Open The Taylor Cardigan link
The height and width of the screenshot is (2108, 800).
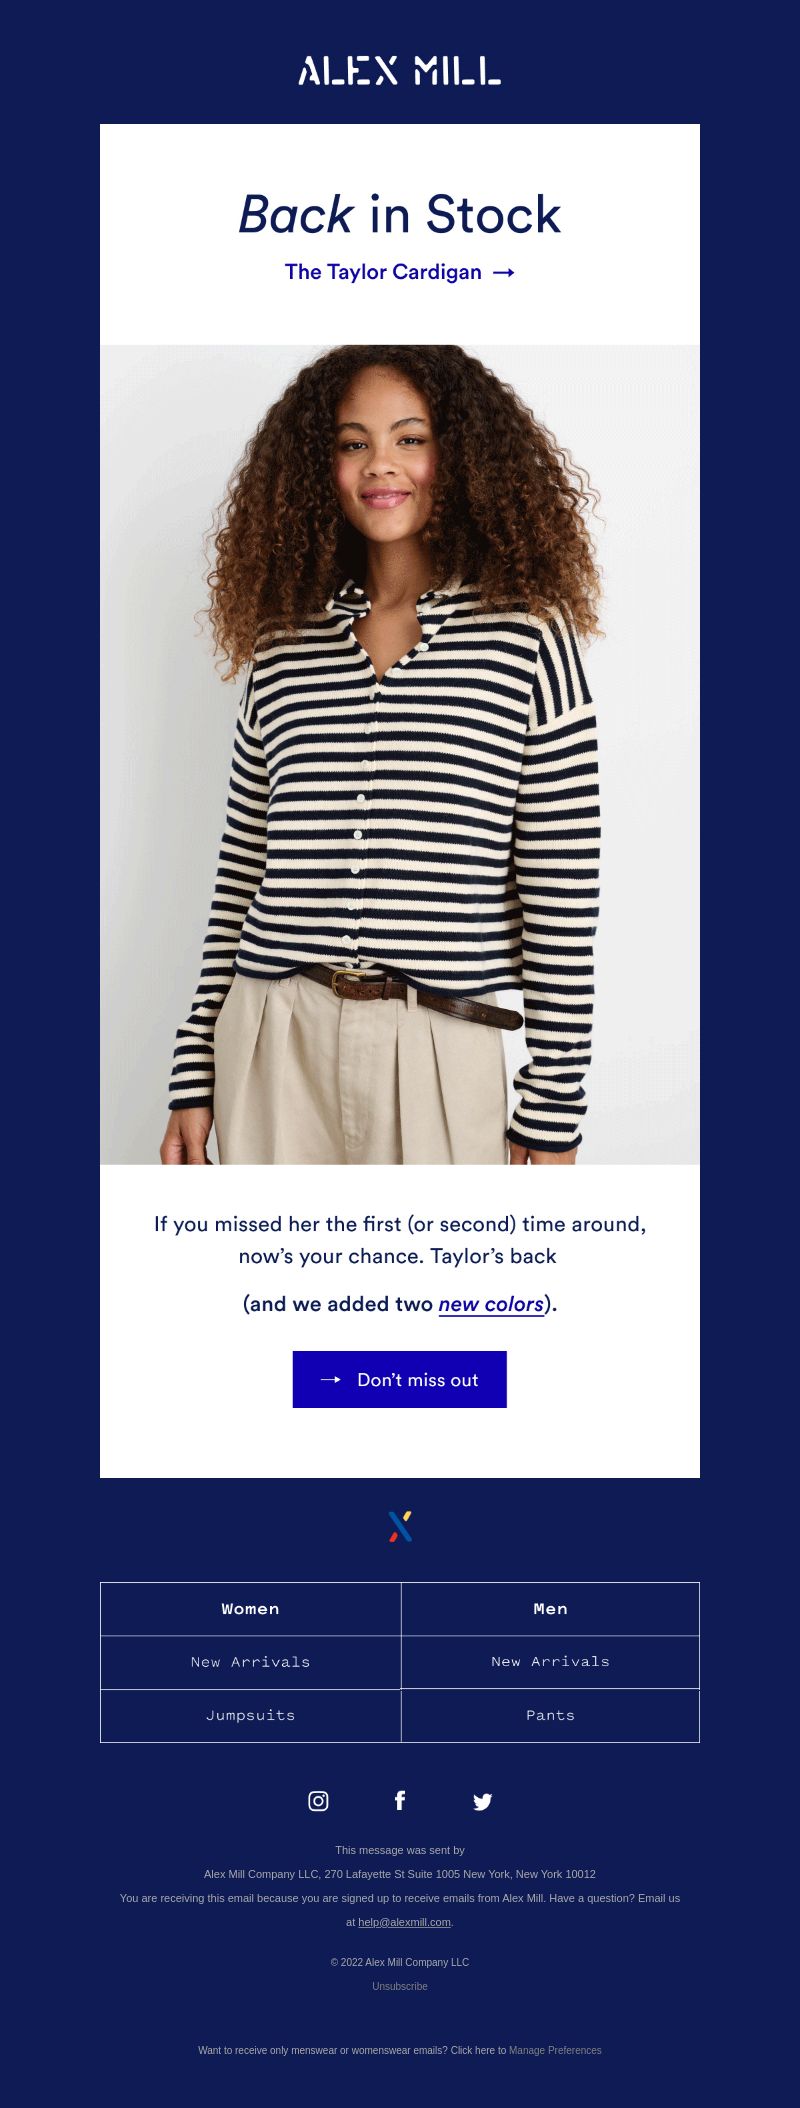(383, 272)
